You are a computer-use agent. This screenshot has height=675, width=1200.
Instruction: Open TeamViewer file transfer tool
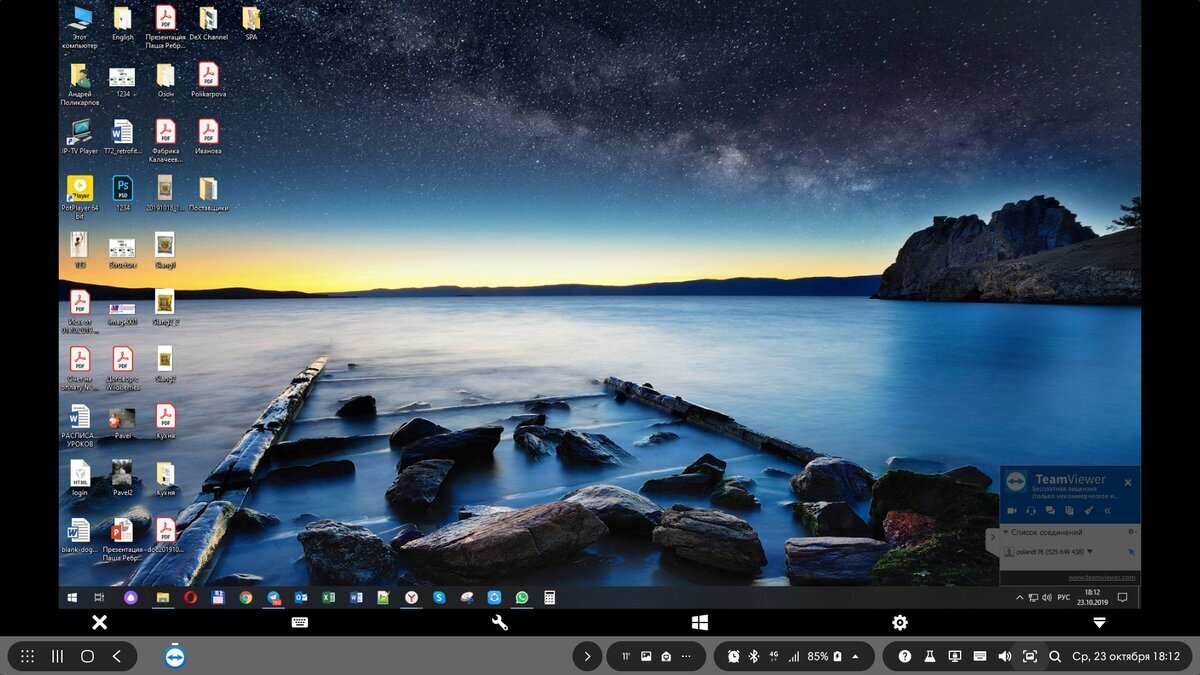1071,510
